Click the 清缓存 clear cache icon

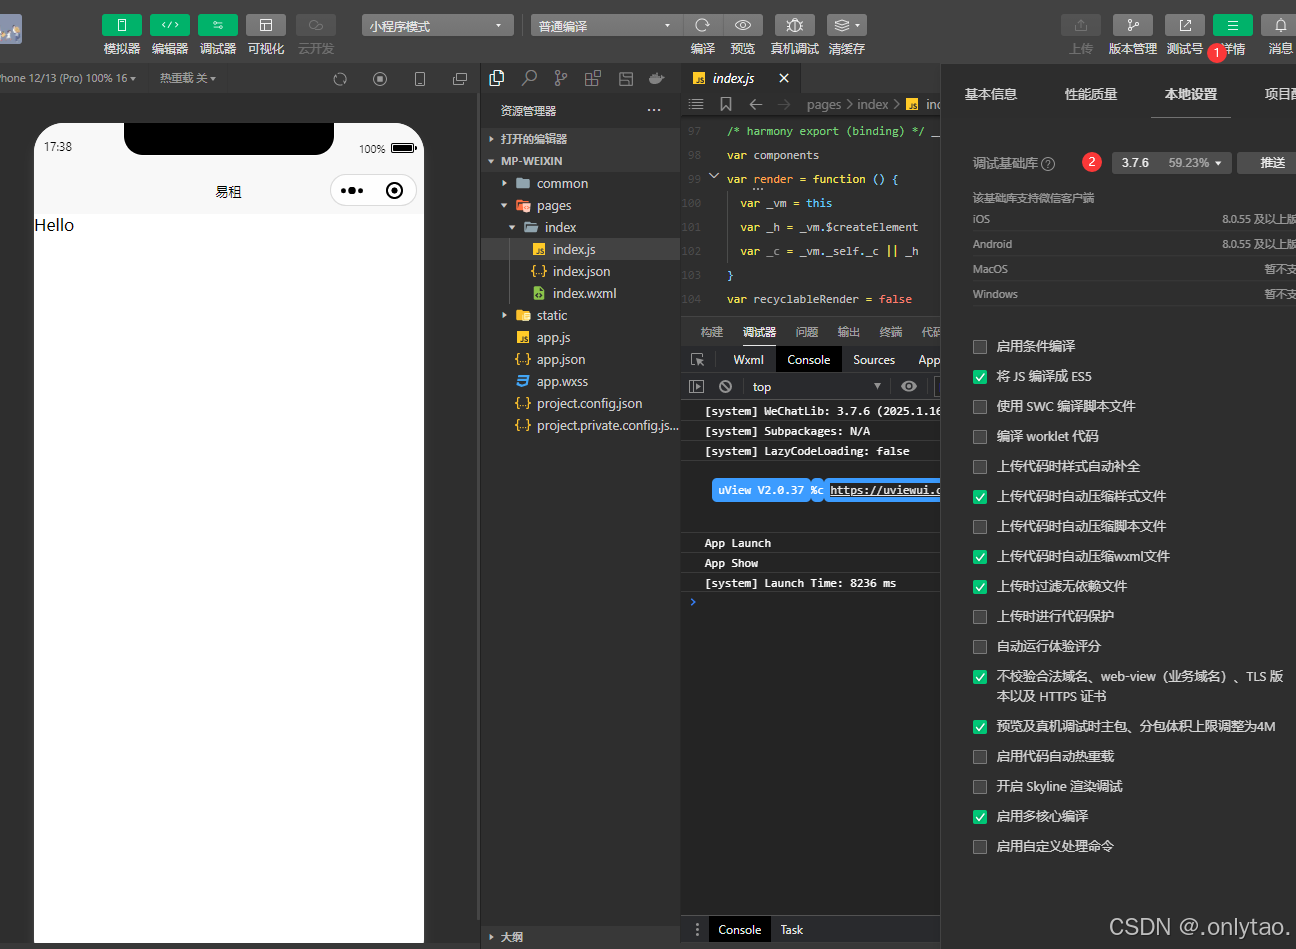click(843, 25)
